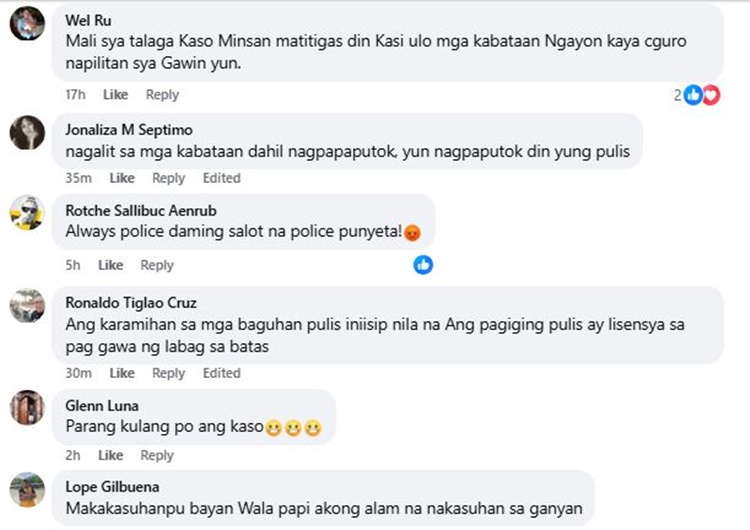Click Rotche Sallibuc Aenrub's avatar
Image resolution: width=750 pixels, height=530 pixels.
coord(27,213)
